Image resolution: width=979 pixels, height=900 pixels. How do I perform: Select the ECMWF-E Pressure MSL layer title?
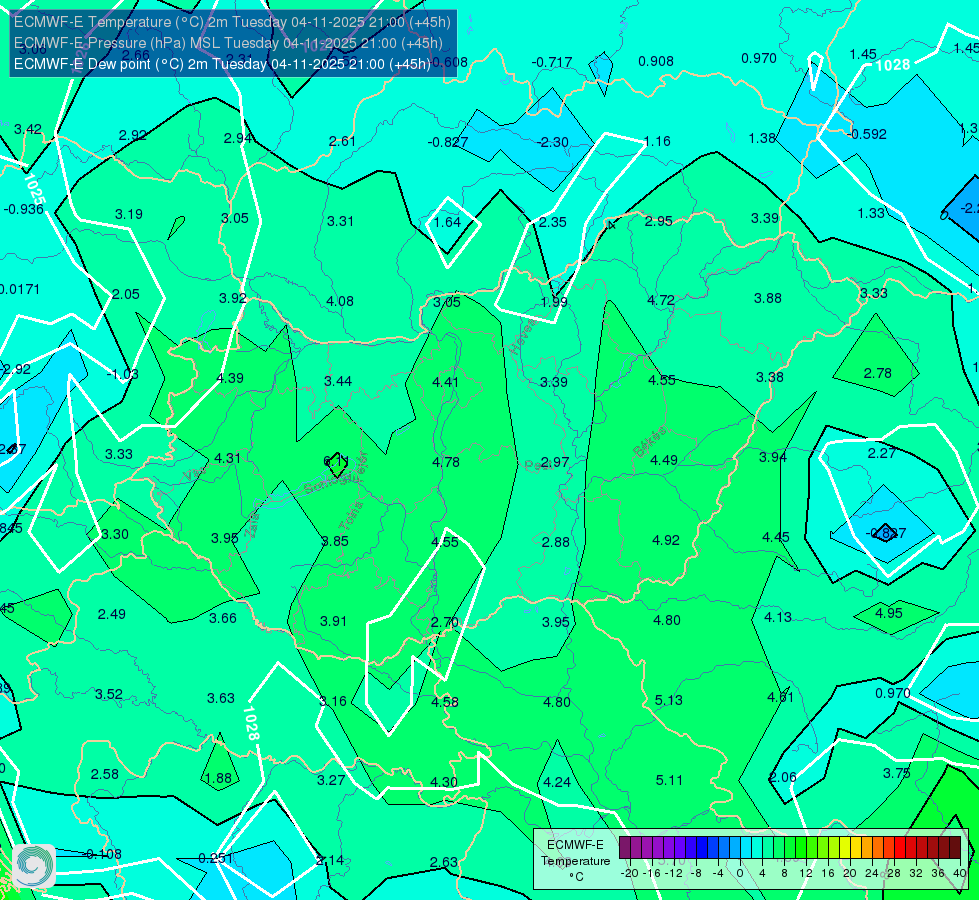228,43
